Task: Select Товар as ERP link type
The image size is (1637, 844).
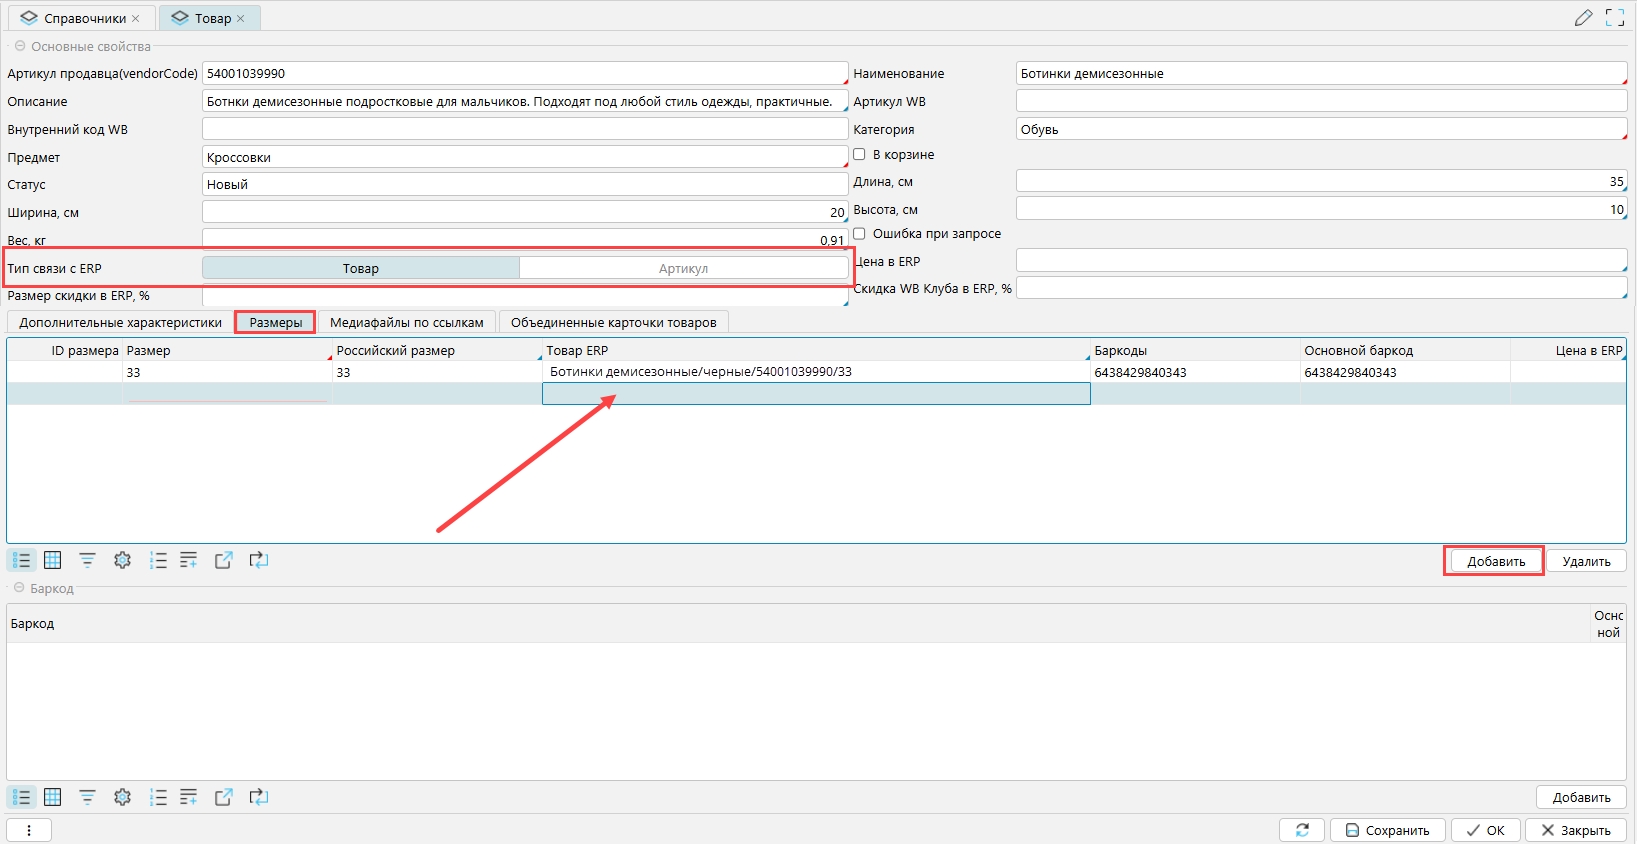Action: (361, 268)
